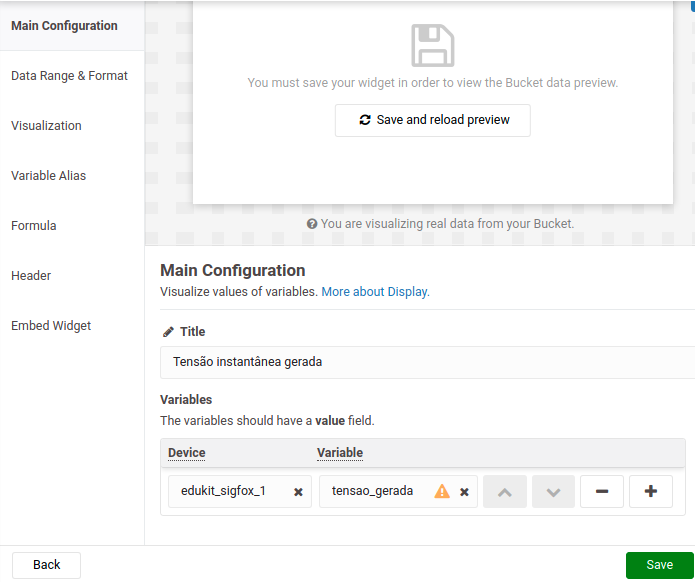695x582 pixels.
Task: Click the Variables section heading
Action: (186, 399)
